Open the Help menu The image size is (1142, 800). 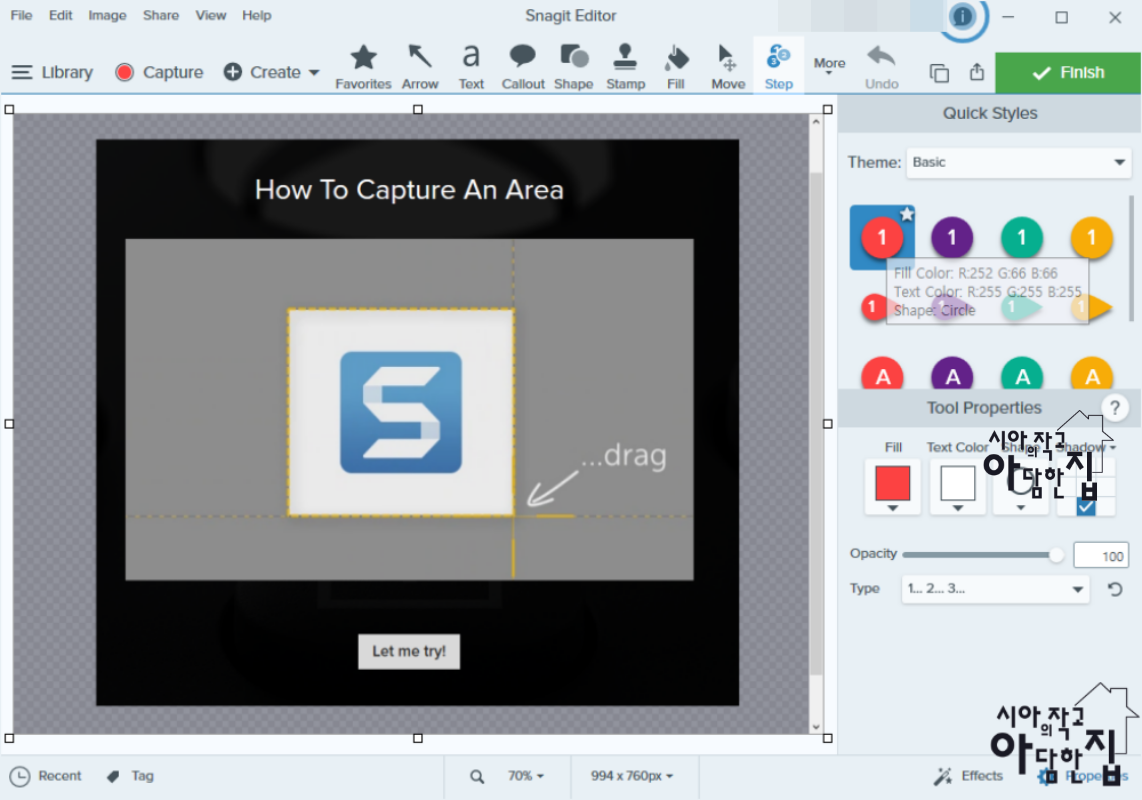pyautogui.click(x=256, y=15)
